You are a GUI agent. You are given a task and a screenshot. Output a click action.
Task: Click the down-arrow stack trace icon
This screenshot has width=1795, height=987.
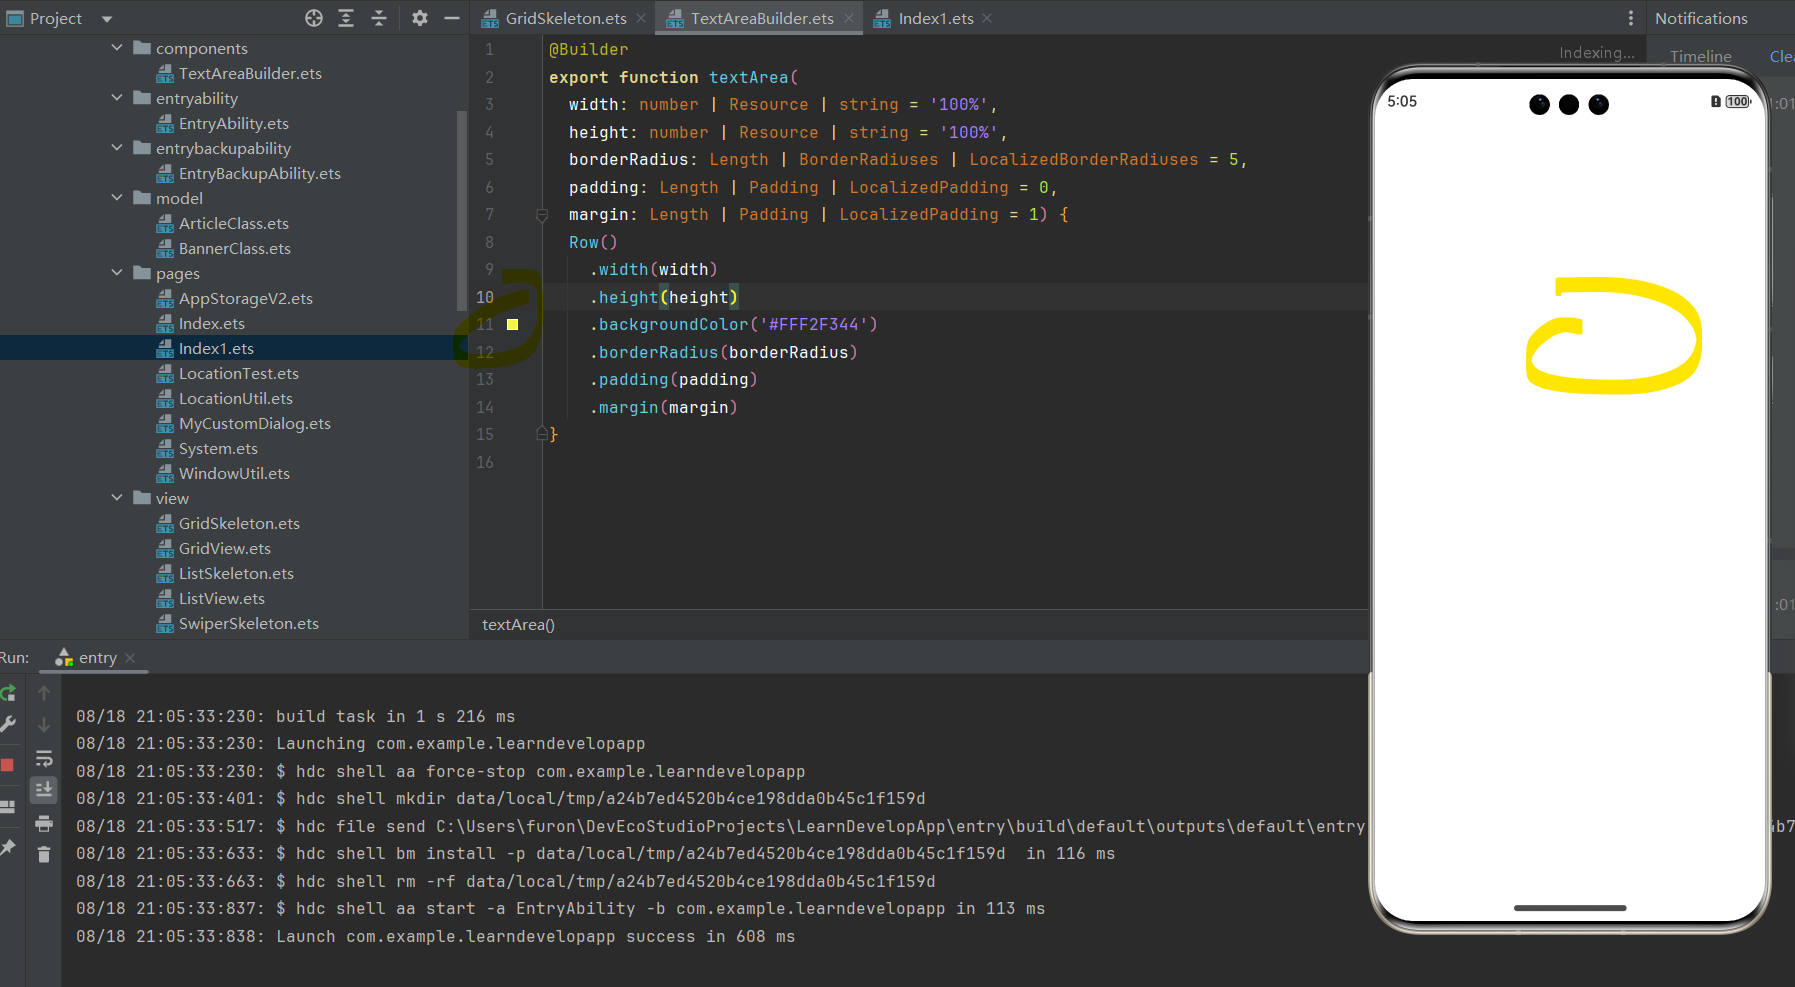point(44,724)
